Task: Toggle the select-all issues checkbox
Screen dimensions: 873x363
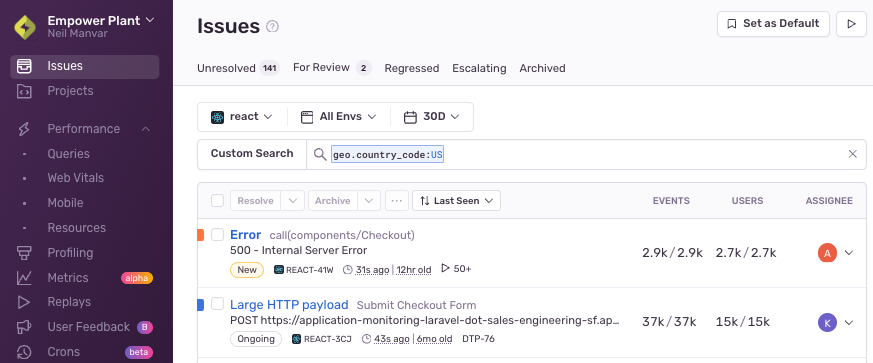Action: click(218, 200)
